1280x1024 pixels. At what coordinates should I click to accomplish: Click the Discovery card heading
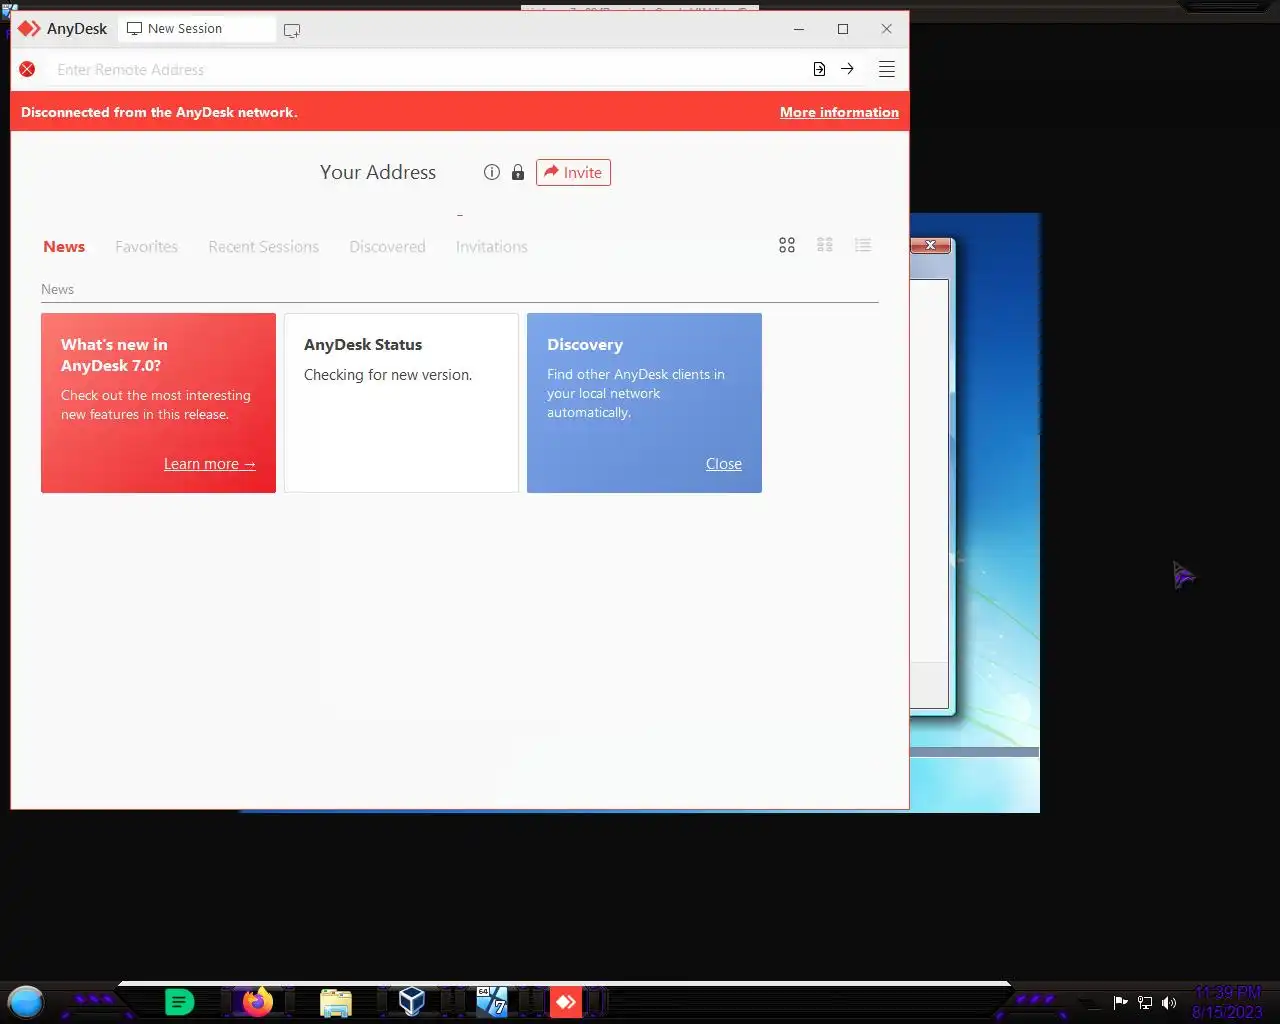click(x=585, y=344)
